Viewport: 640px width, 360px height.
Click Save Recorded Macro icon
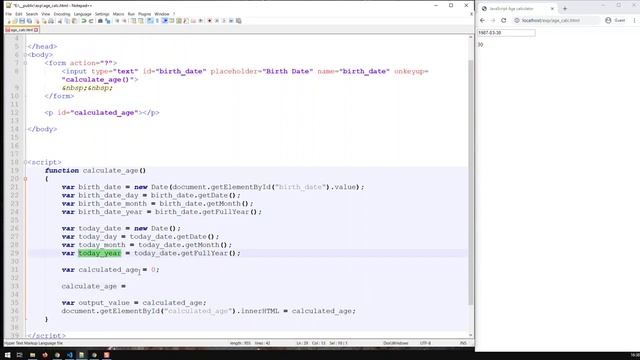click(238, 21)
